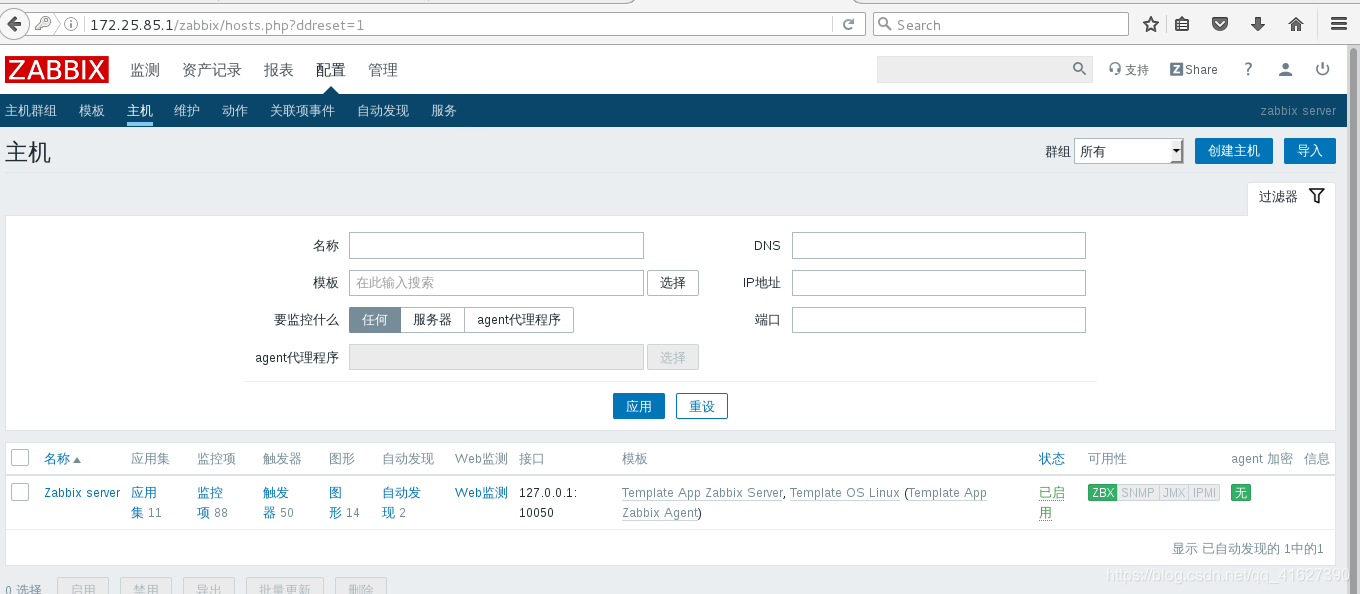Open Template OS Linux link
The height and width of the screenshot is (594, 1360).
click(845, 493)
